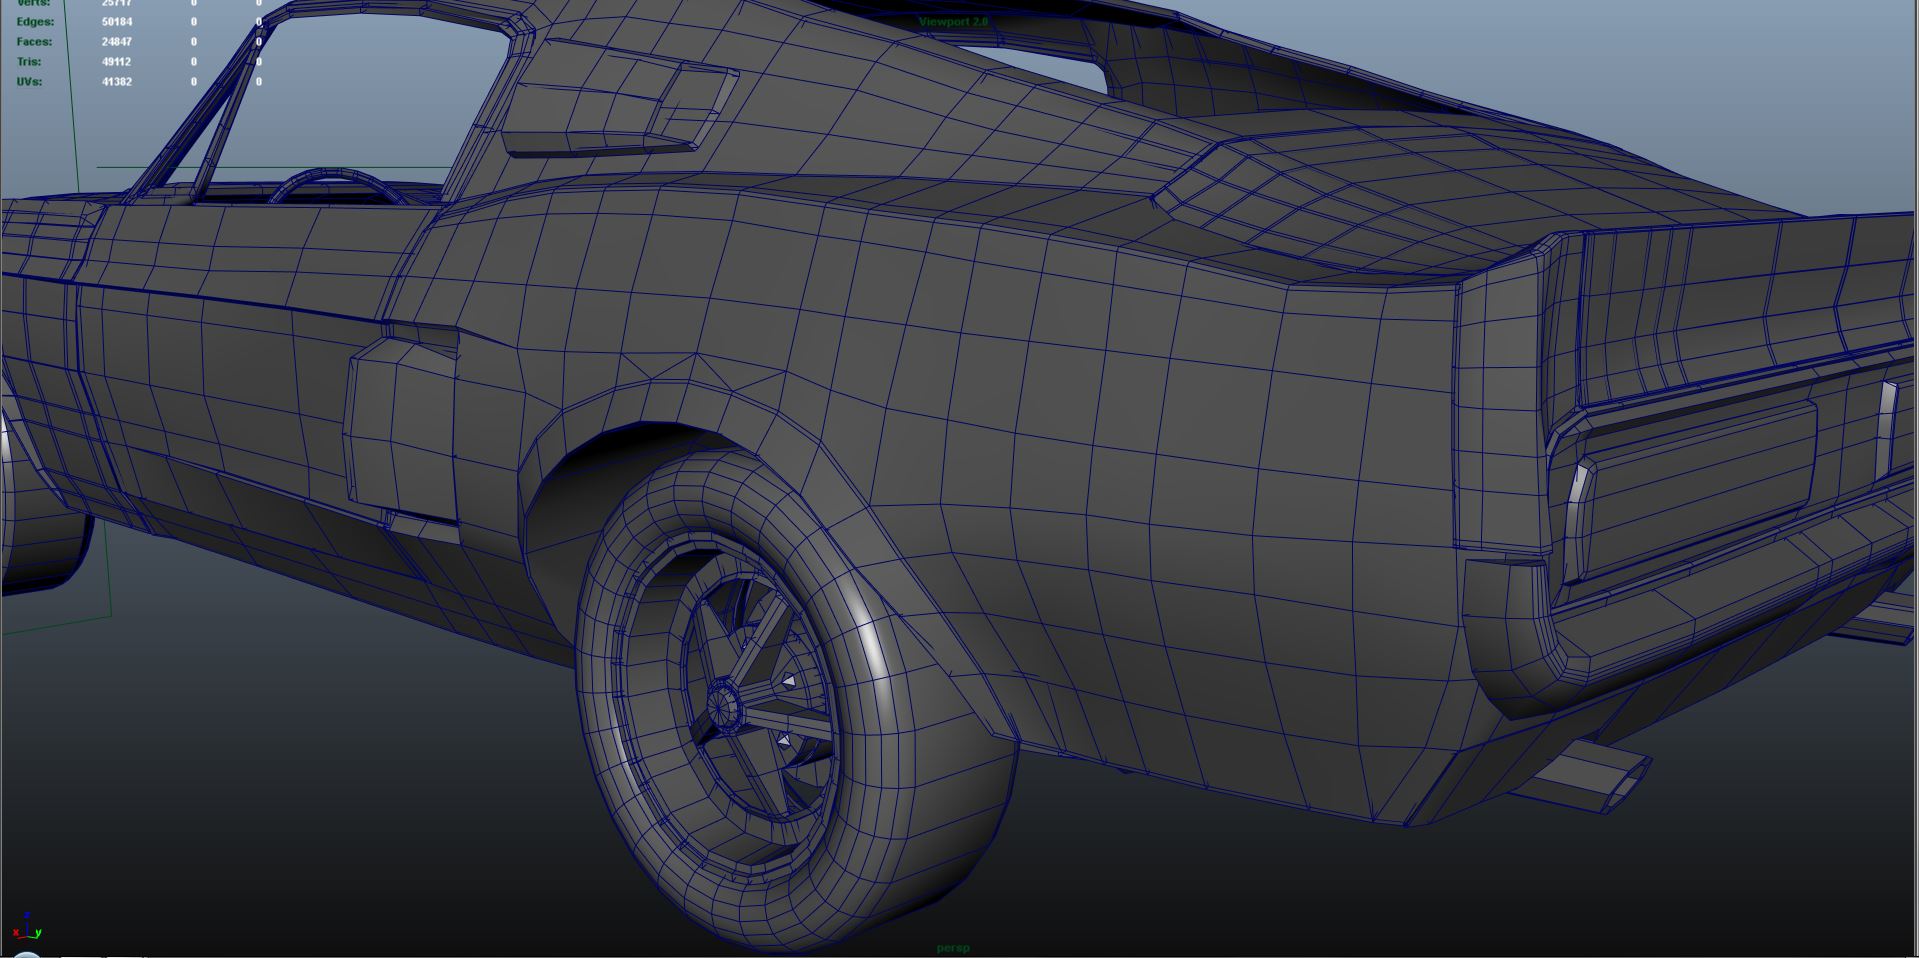Click the XYZ axis orientation gizmo
This screenshot has width=1919, height=958.
coord(26,927)
